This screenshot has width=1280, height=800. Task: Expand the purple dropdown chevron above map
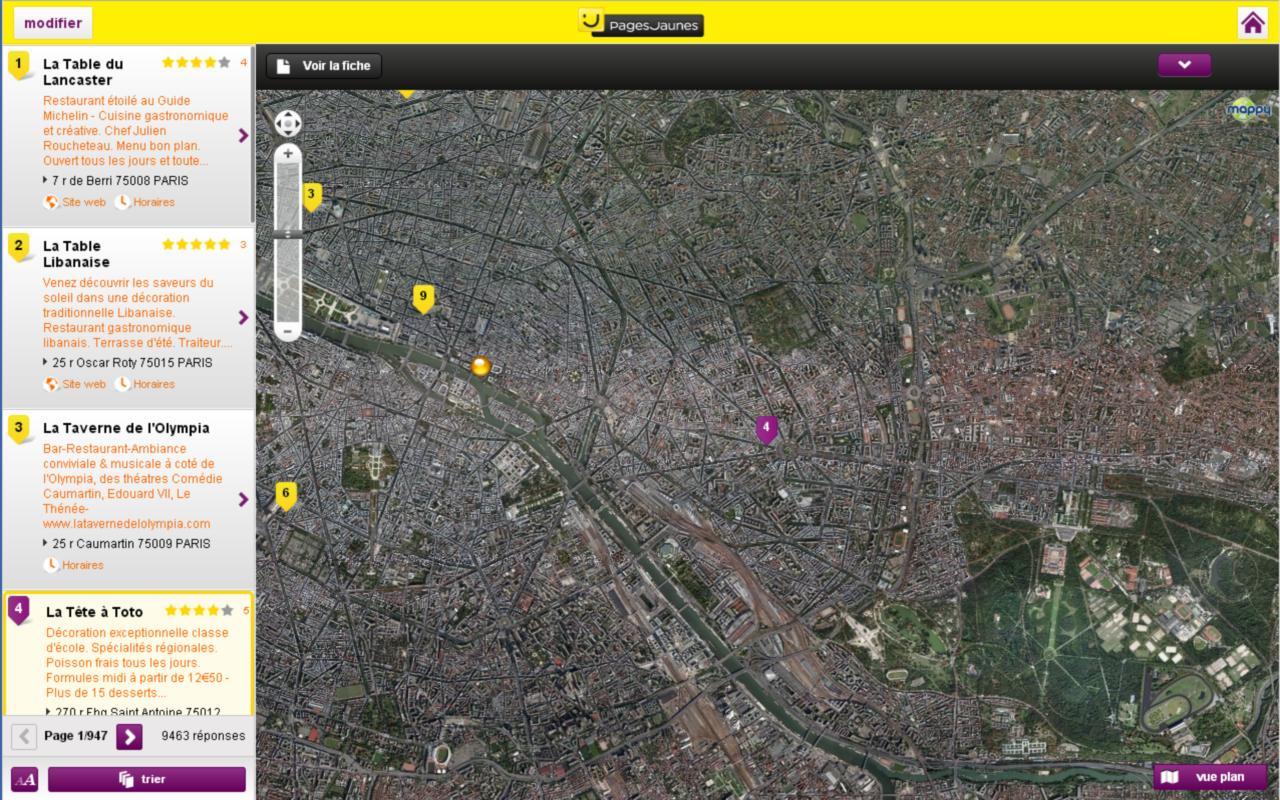click(1184, 65)
